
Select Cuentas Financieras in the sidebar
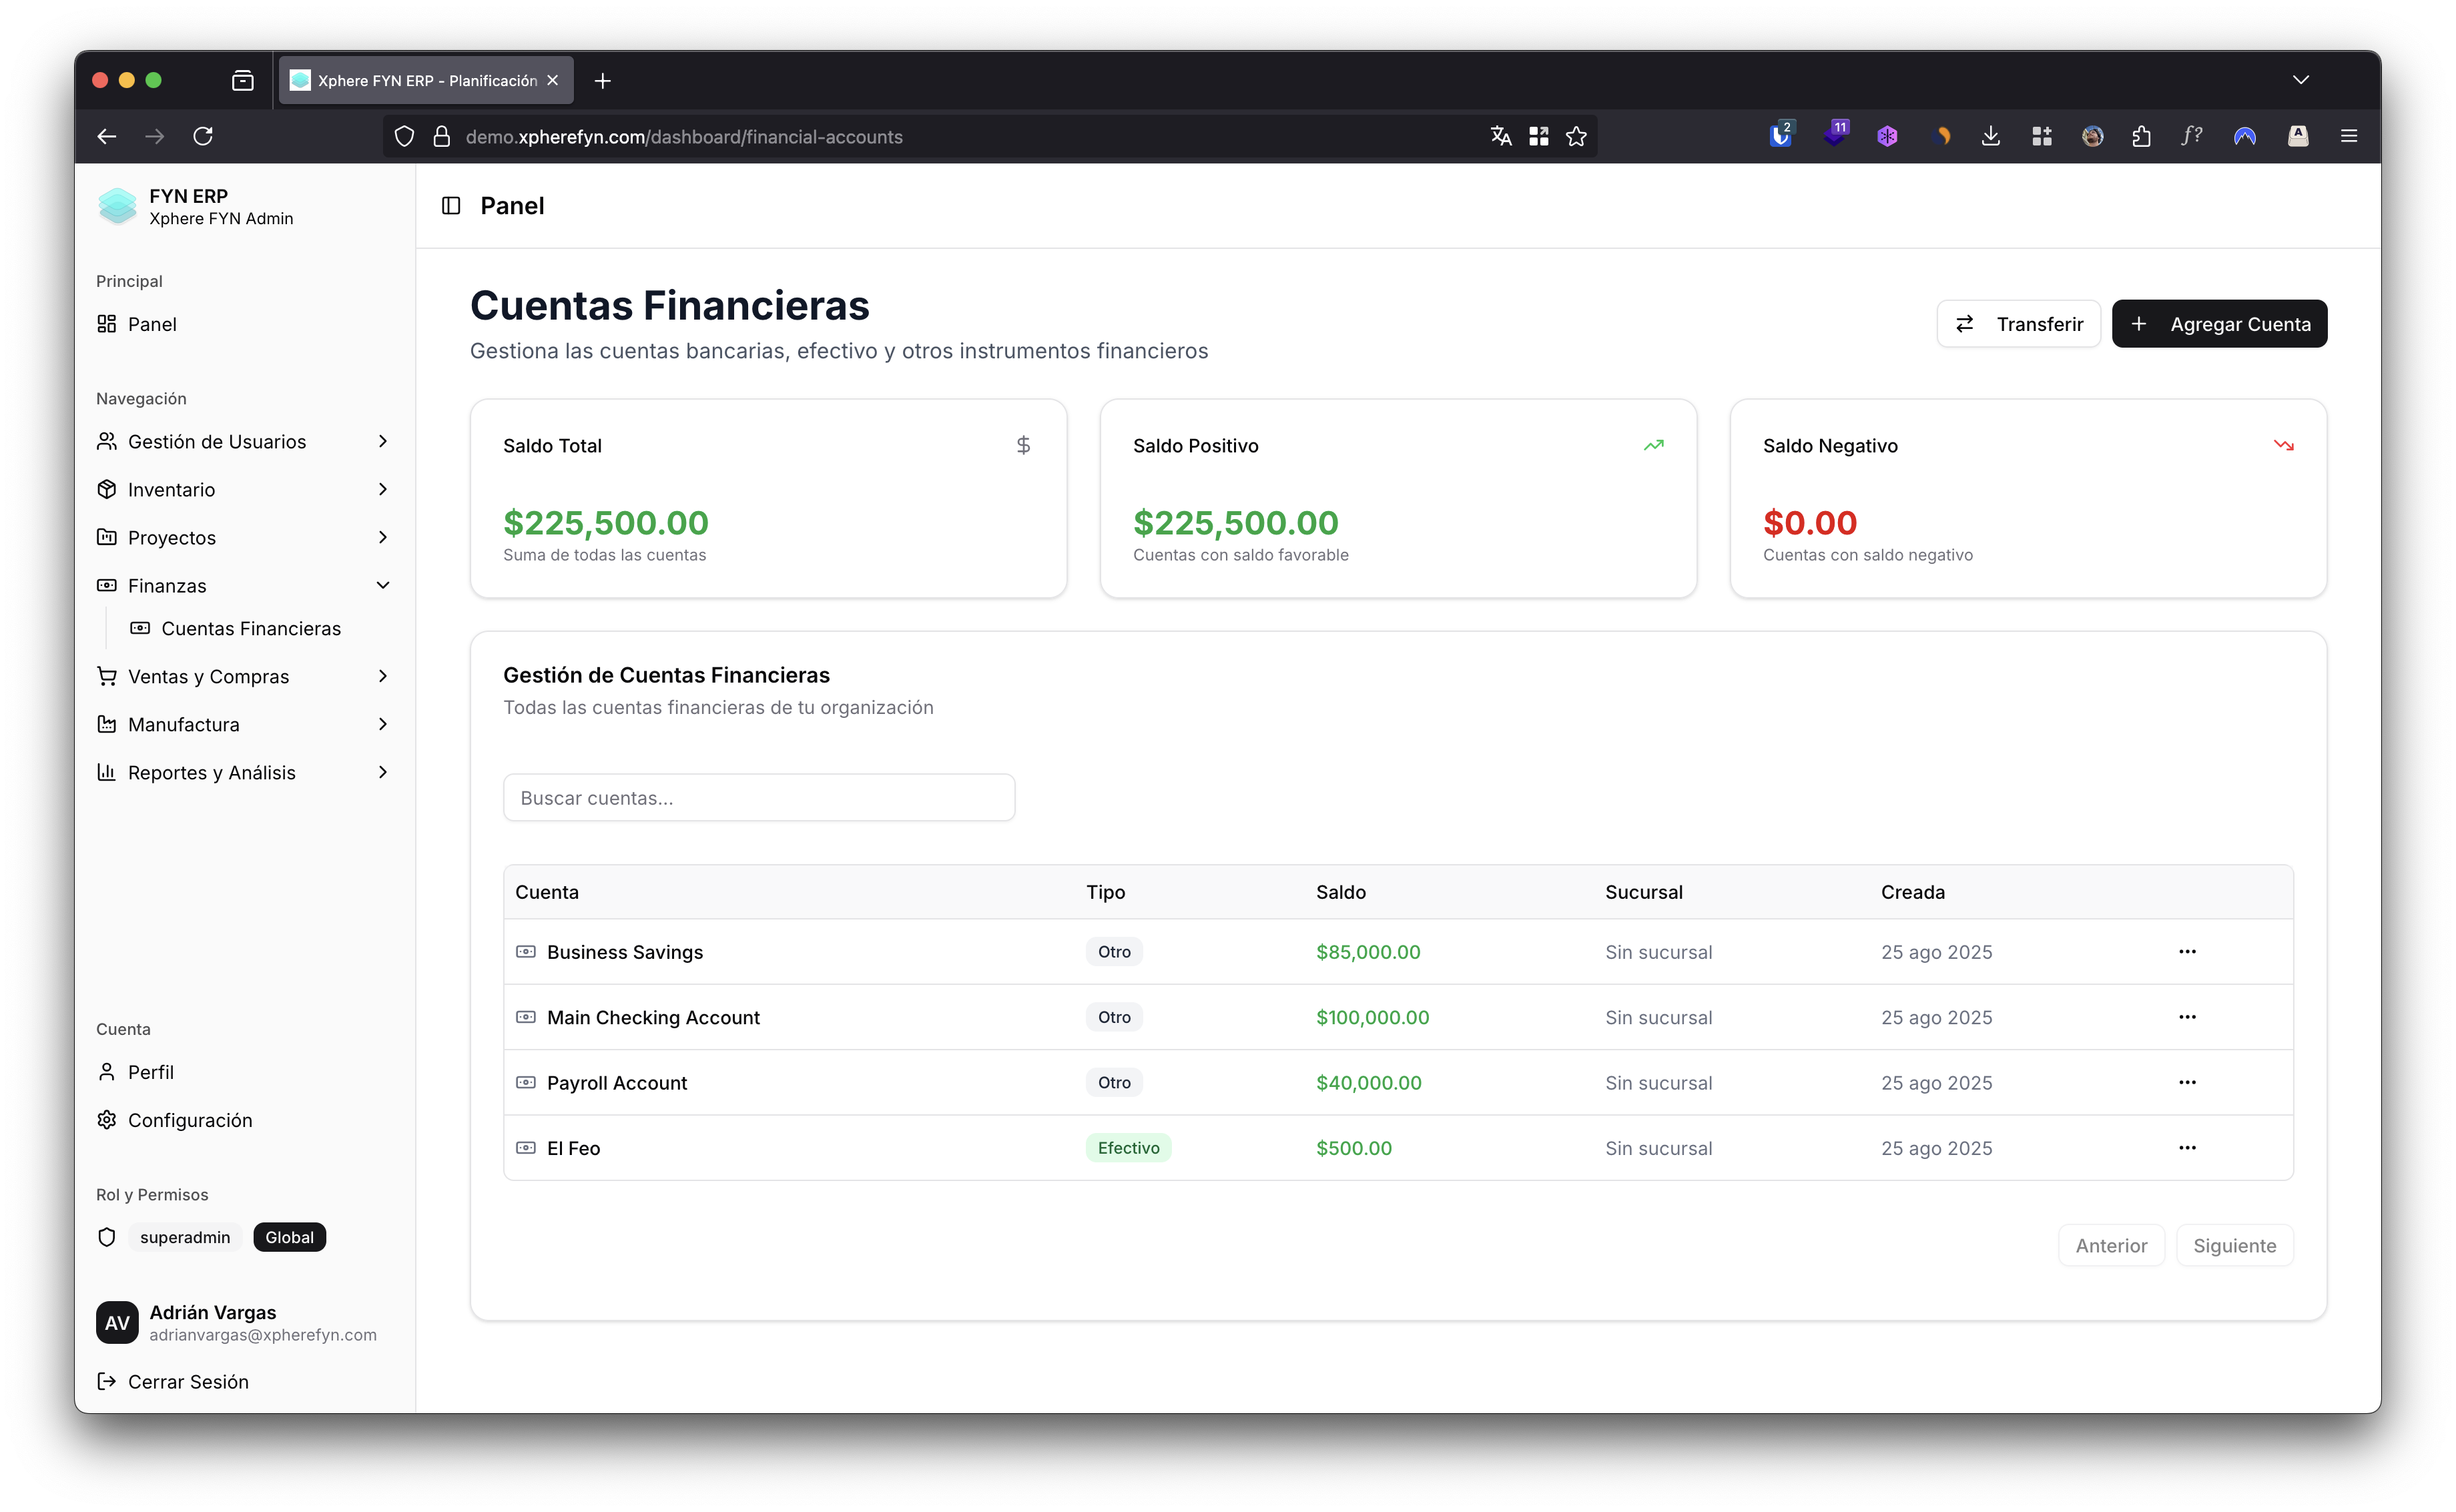coord(251,628)
